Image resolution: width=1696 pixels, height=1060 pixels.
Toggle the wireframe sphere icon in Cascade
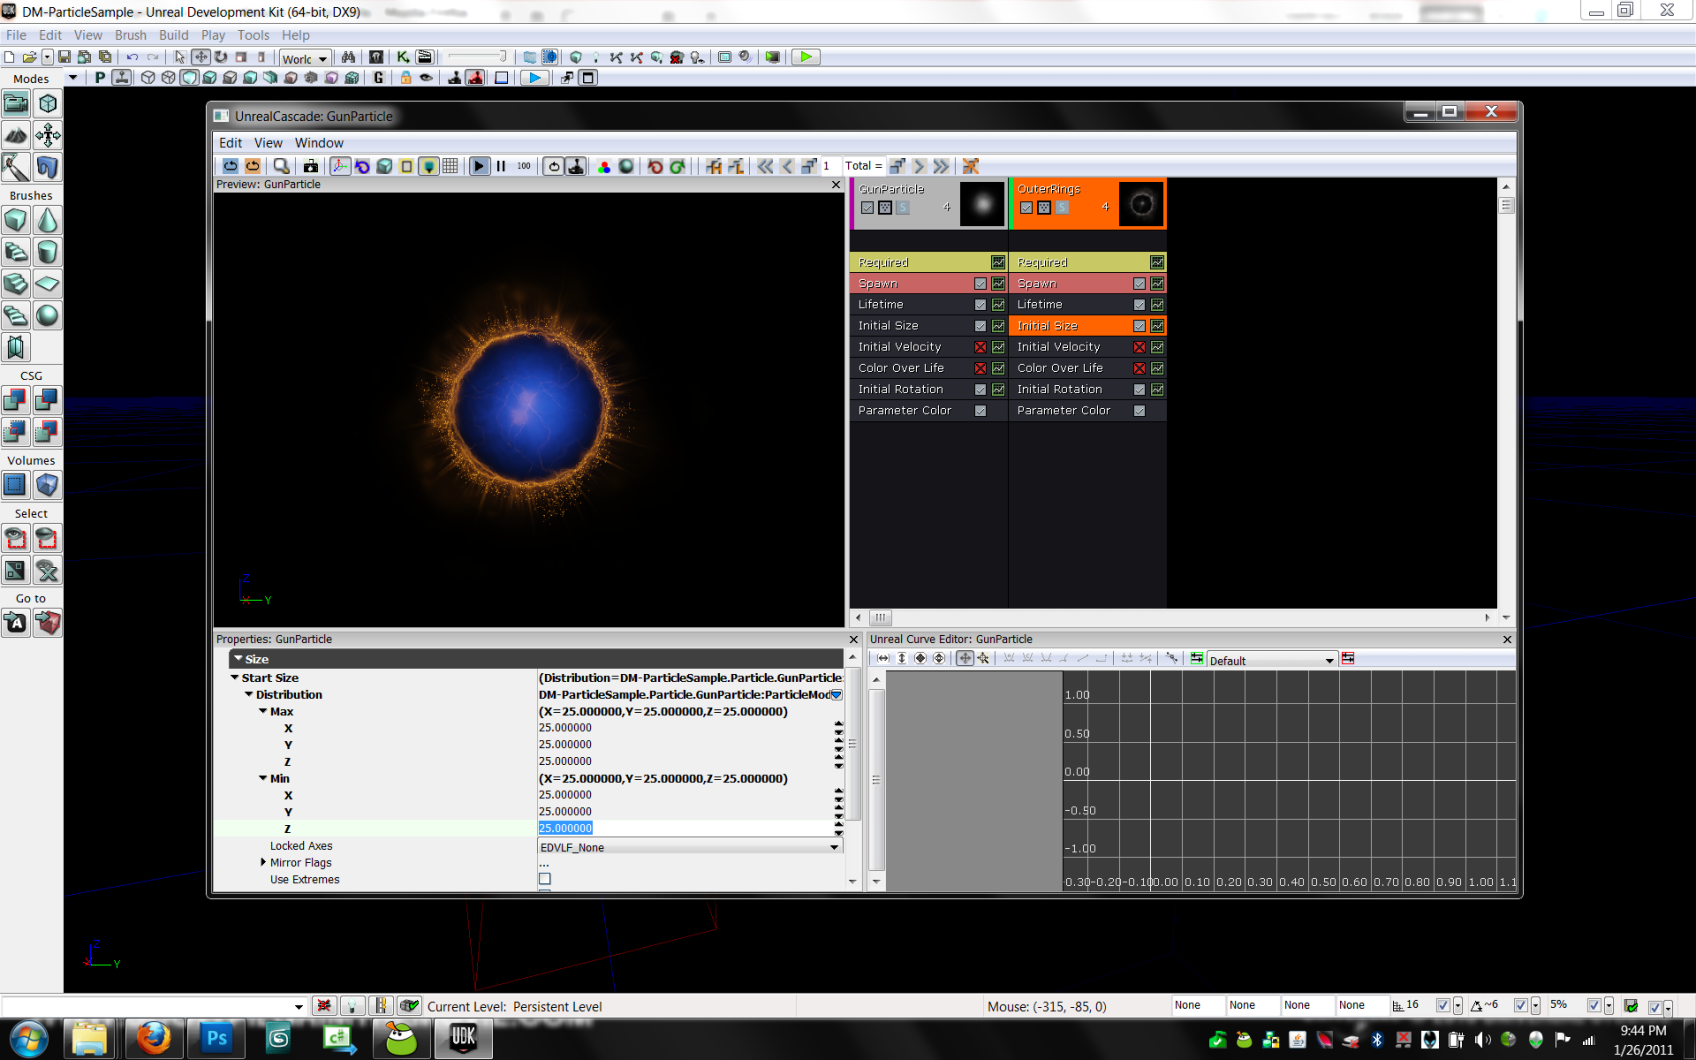626,166
